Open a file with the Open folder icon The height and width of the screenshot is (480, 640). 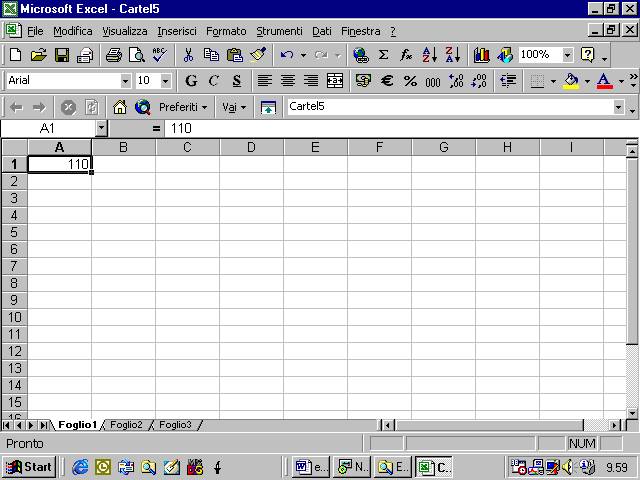click(39, 55)
